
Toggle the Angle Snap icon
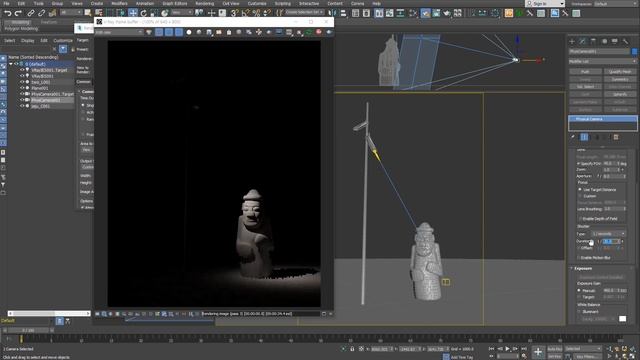click(245, 13)
